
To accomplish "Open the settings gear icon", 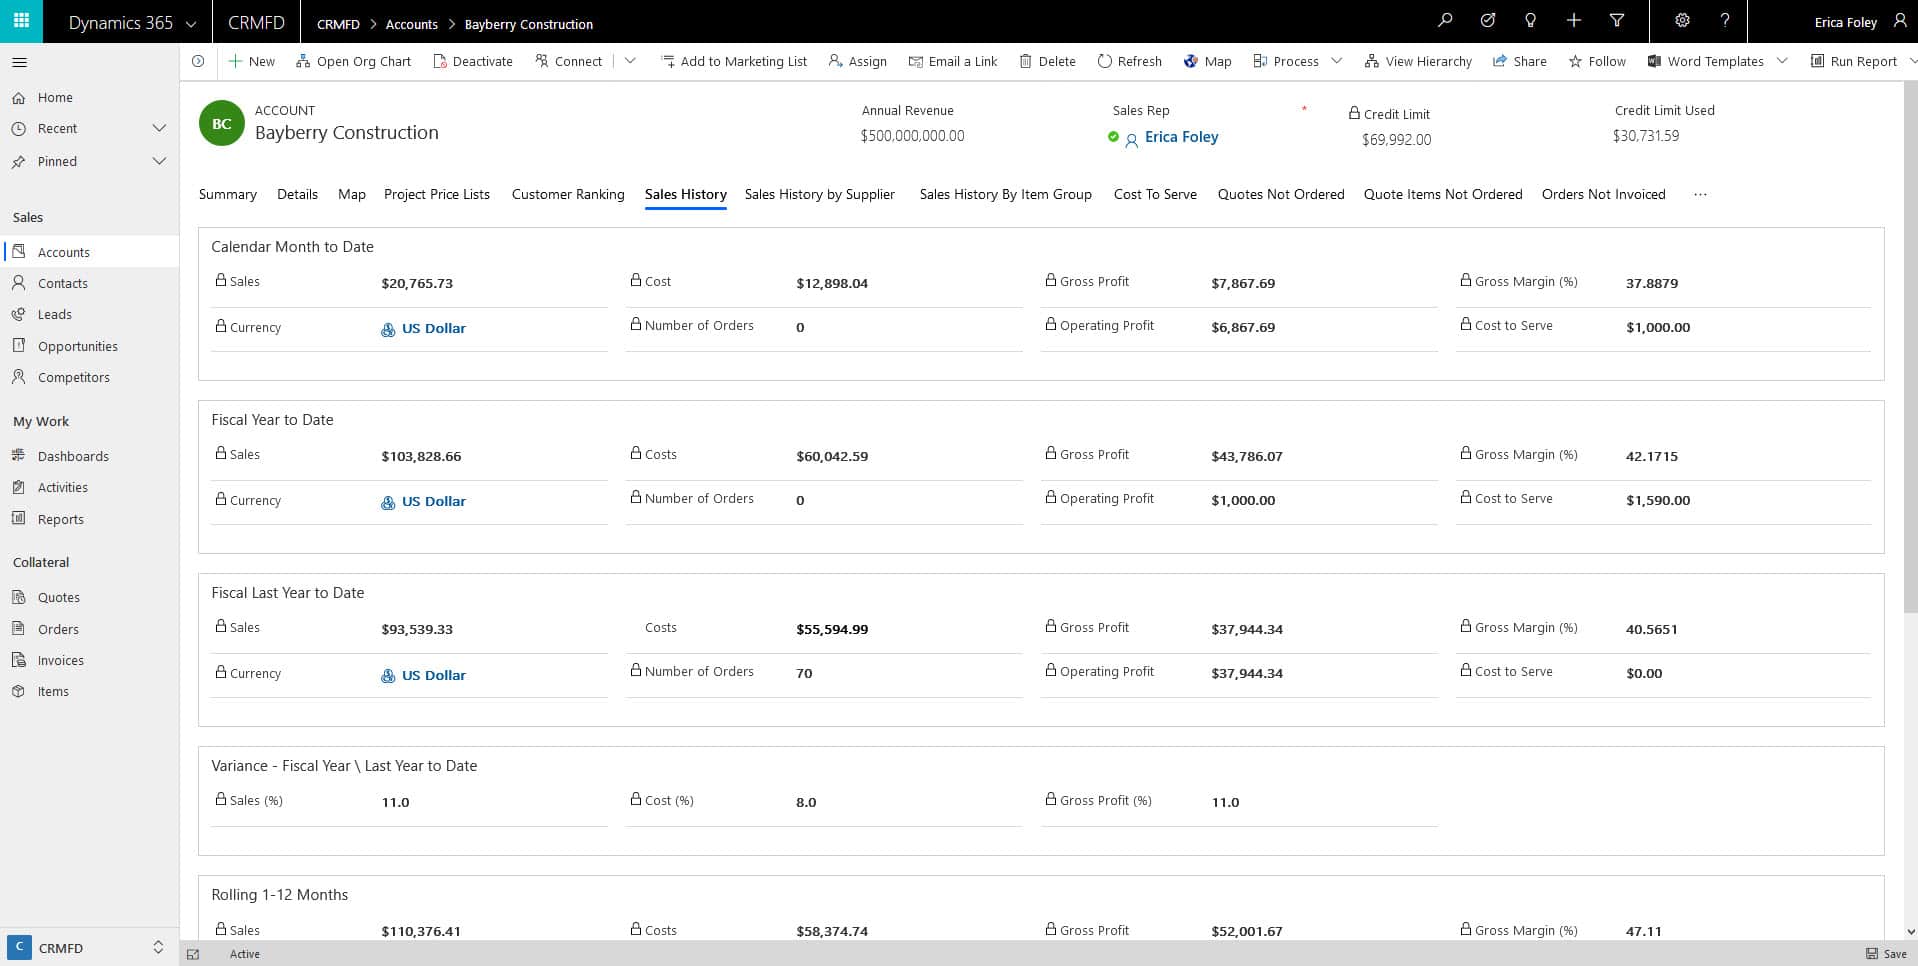I will pos(1682,21).
